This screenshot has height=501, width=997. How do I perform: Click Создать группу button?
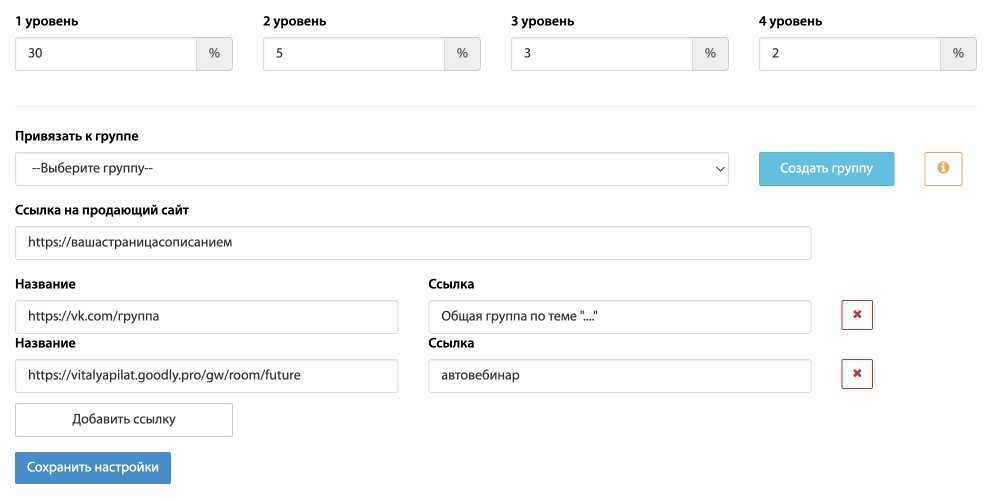827,169
